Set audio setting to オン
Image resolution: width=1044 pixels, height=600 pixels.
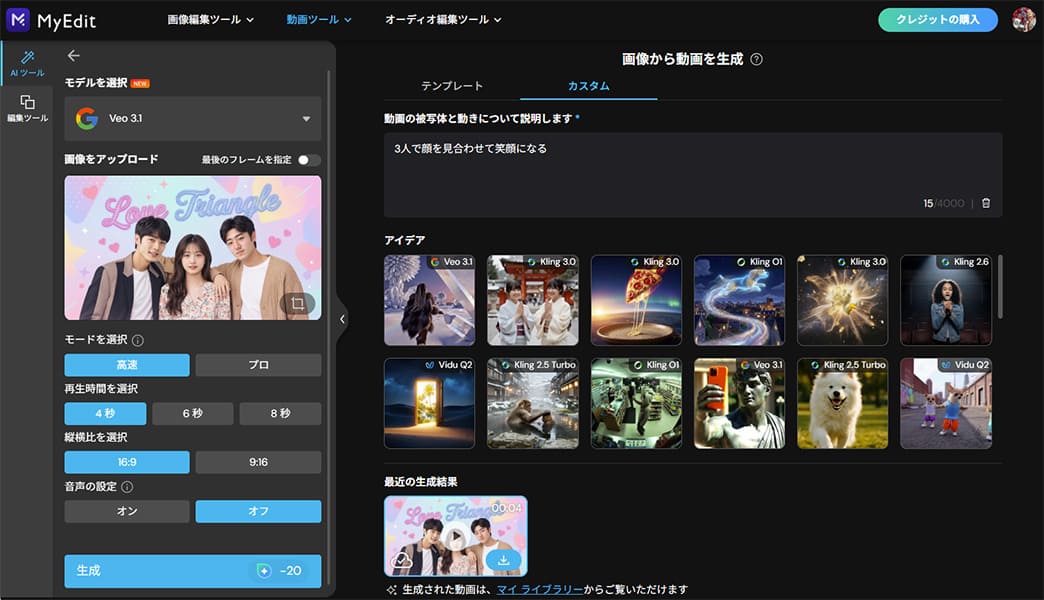(127, 511)
